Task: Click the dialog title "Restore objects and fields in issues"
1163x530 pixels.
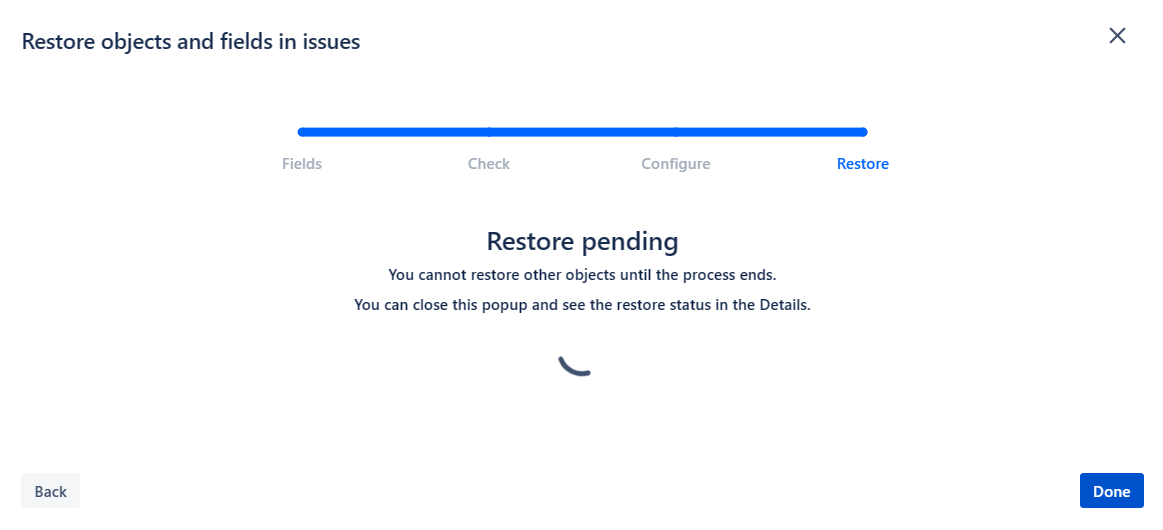Action: pyautogui.click(x=191, y=42)
